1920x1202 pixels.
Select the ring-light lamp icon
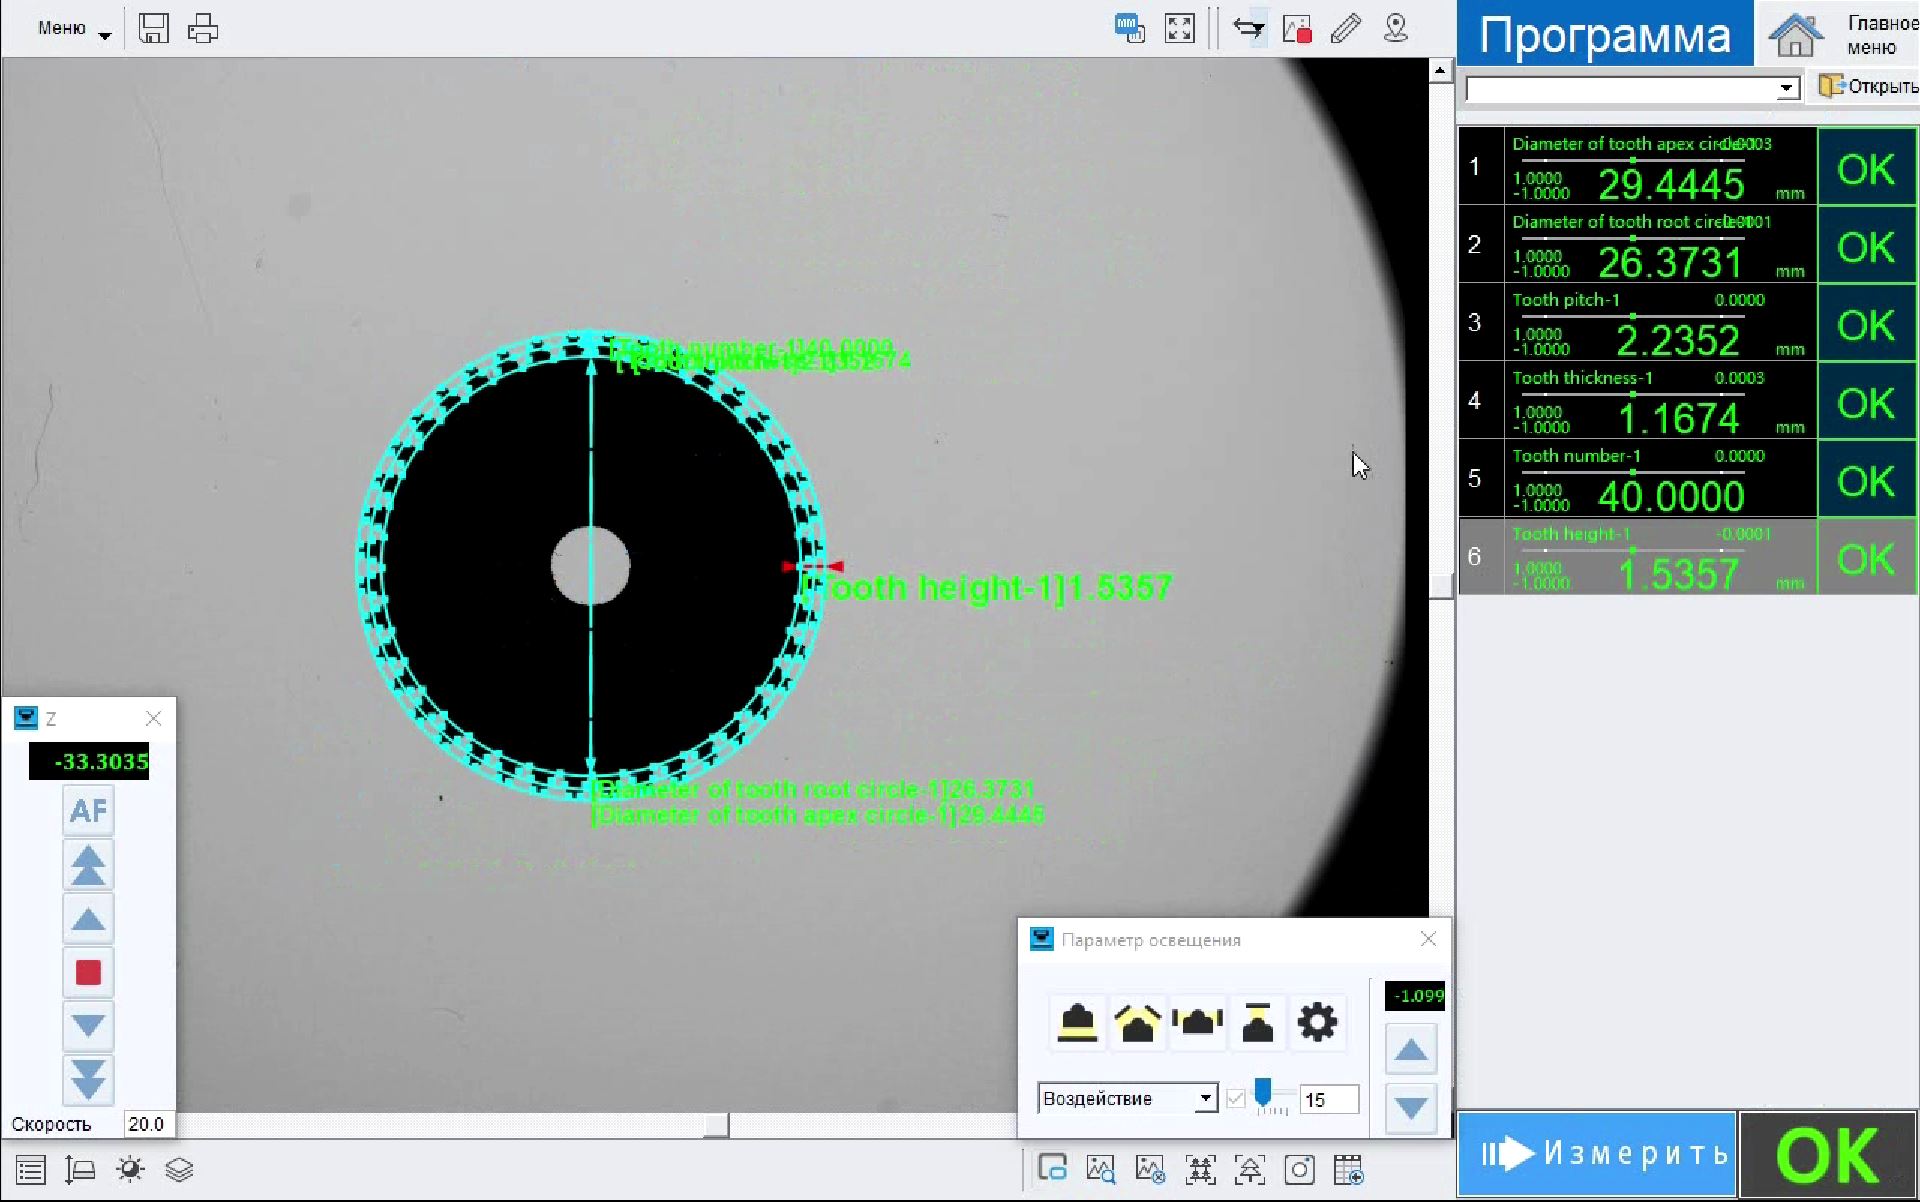click(x=1197, y=1022)
